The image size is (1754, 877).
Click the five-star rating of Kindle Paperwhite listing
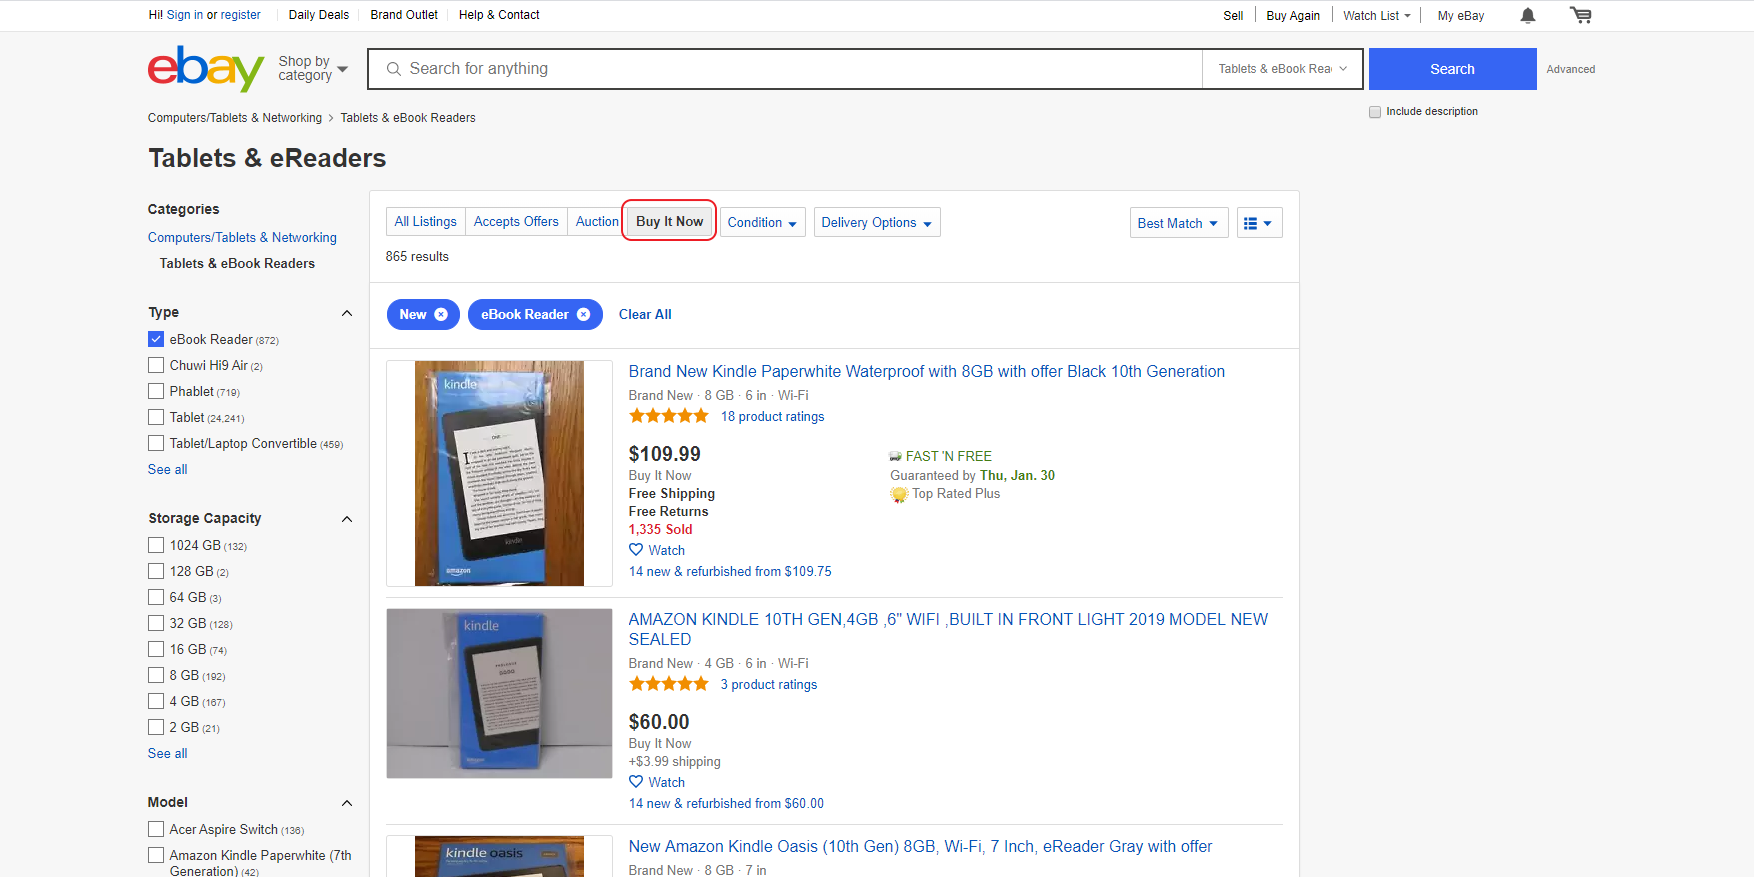[x=669, y=416]
